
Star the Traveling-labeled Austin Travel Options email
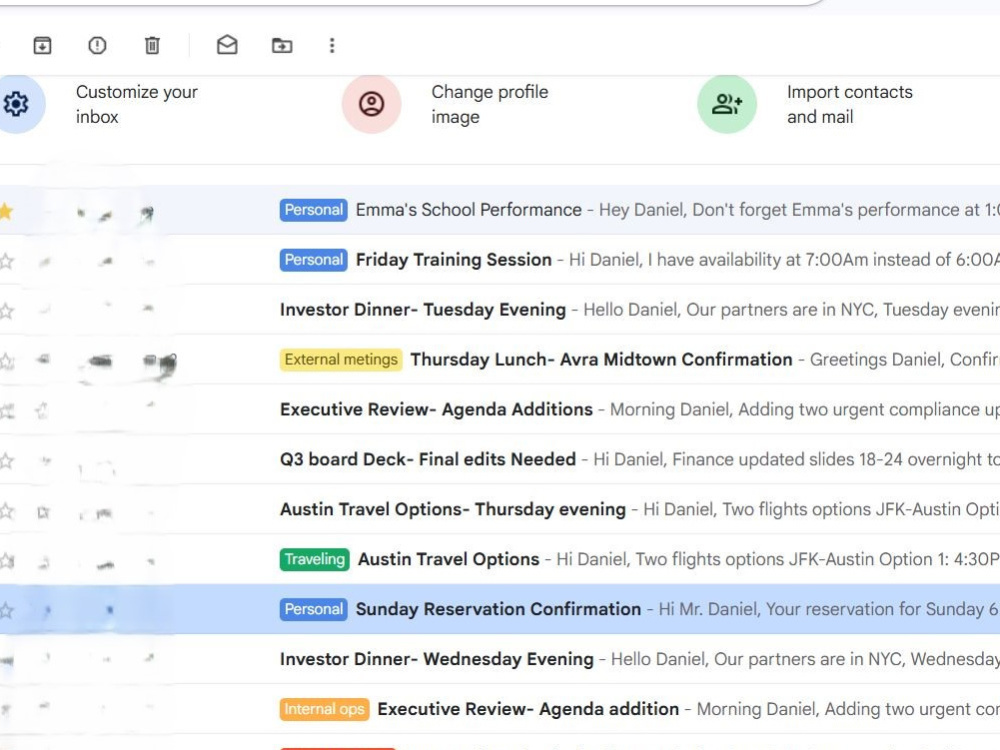(6, 561)
